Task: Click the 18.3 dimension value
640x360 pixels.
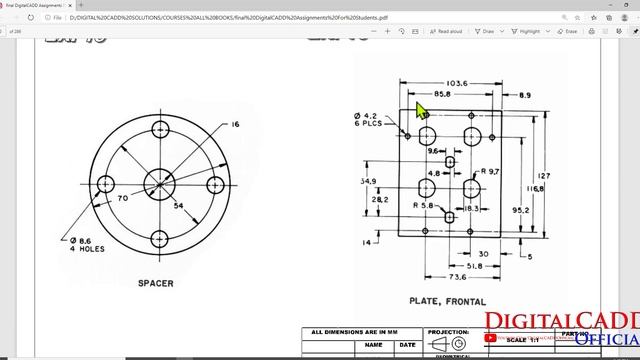Action: click(x=471, y=209)
